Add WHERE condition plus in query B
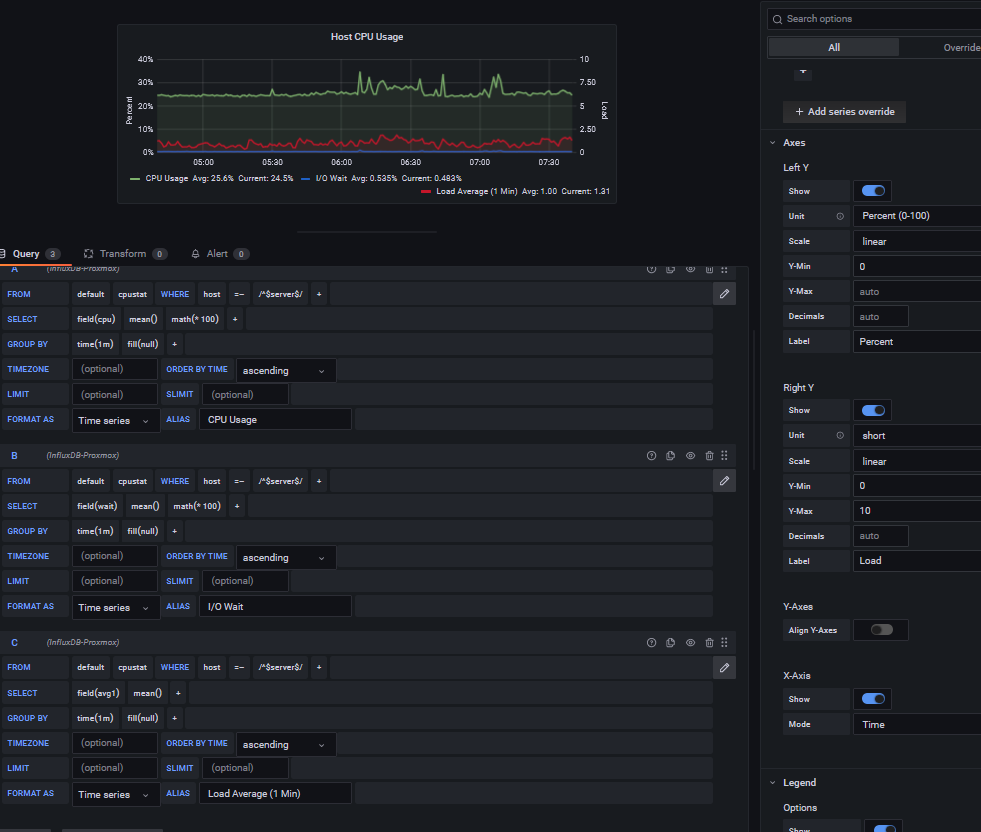This screenshot has height=832, width=981. 319,481
